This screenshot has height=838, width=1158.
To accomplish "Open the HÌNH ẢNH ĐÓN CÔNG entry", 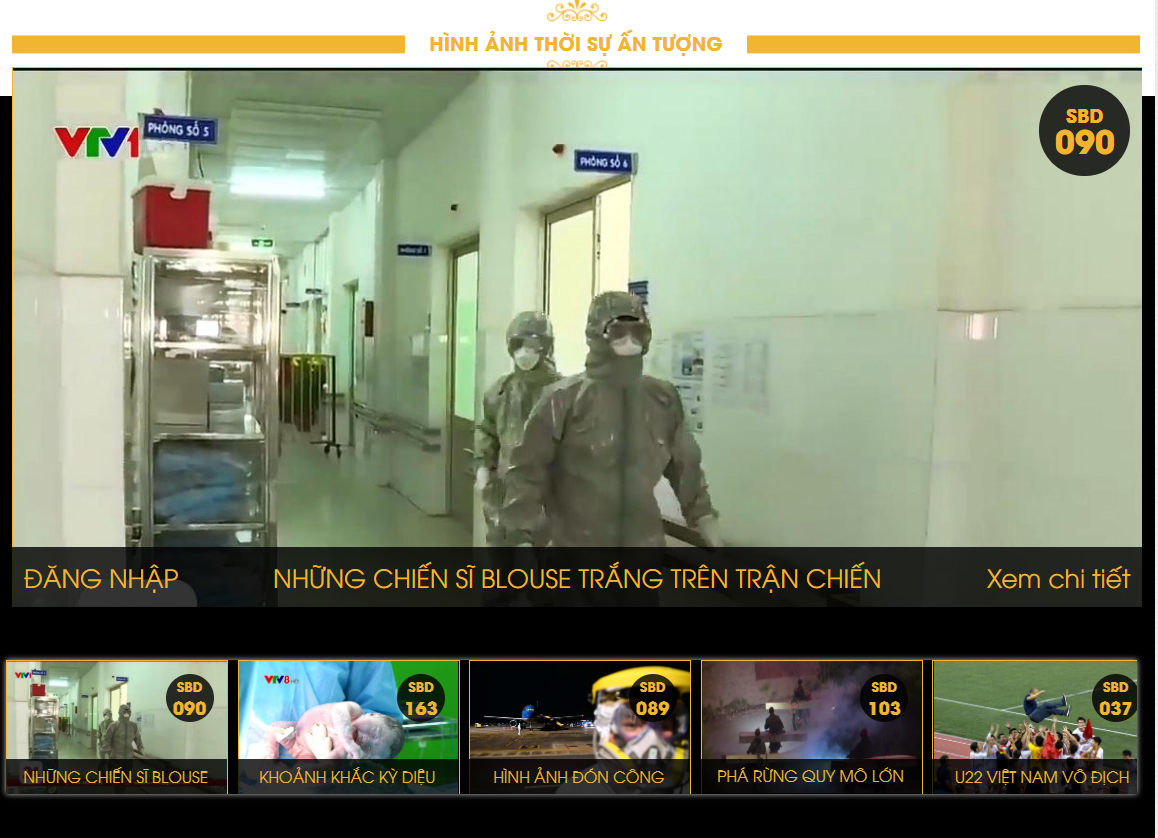I will (579, 727).
